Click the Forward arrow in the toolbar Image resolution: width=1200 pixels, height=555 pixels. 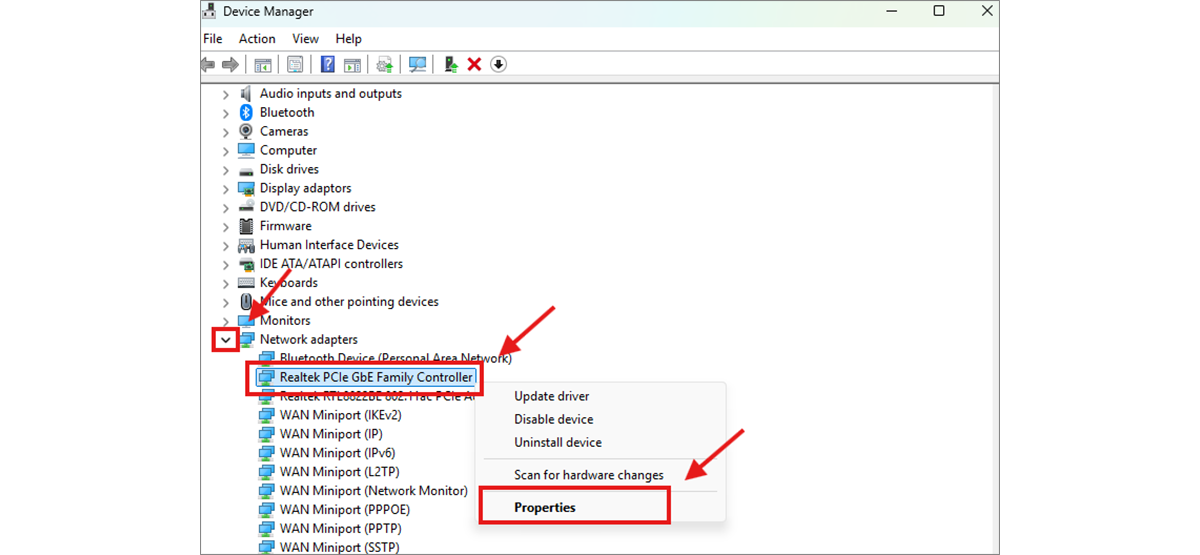(x=230, y=65)
